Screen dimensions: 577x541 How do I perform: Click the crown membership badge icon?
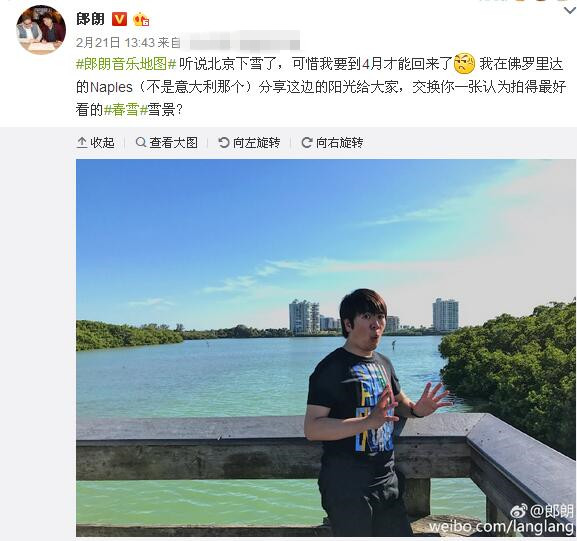(141, 20)
